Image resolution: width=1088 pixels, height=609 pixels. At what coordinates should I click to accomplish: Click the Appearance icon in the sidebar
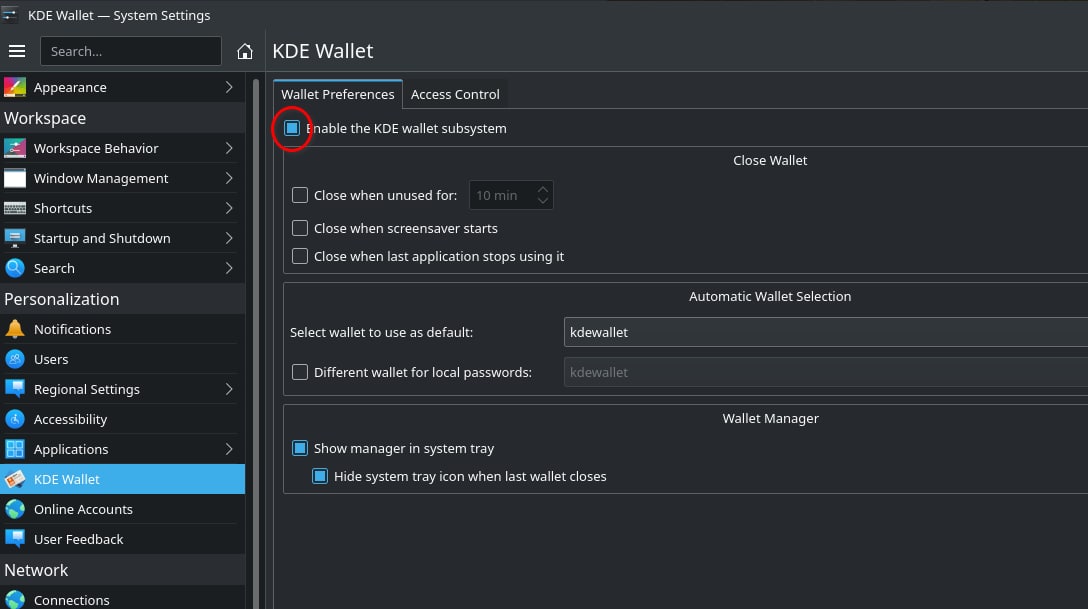15,87
